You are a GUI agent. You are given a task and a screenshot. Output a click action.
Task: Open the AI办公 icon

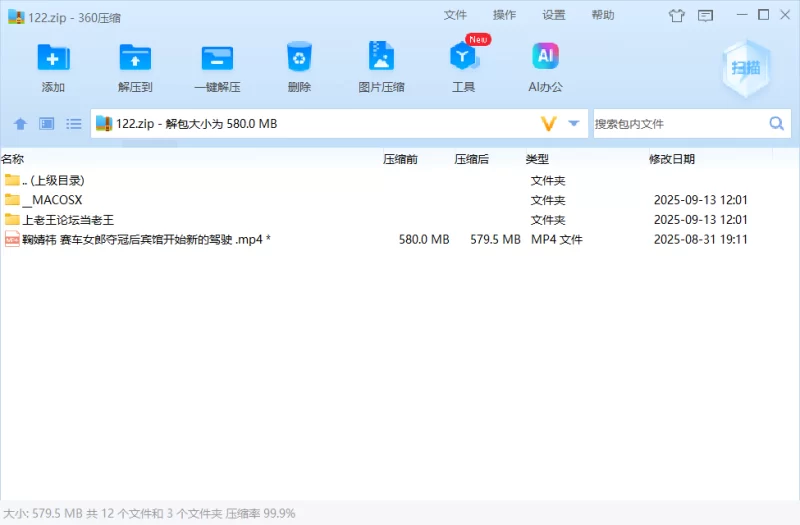coord(545,56)
